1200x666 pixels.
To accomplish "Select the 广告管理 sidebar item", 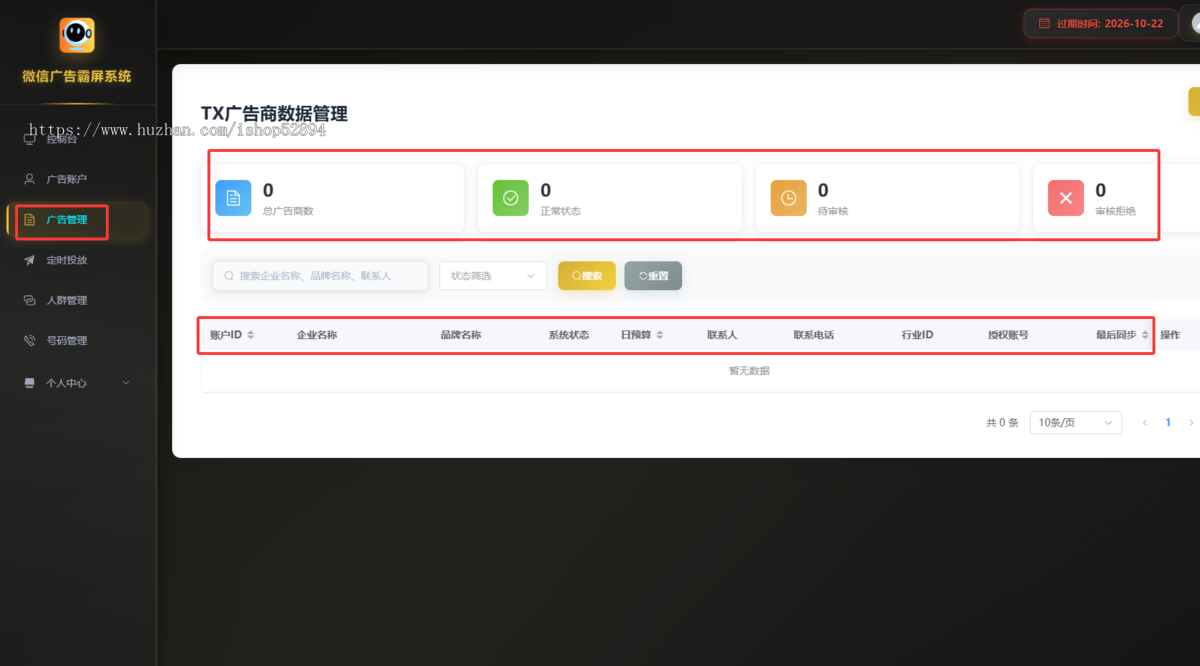I will point(77,219).
